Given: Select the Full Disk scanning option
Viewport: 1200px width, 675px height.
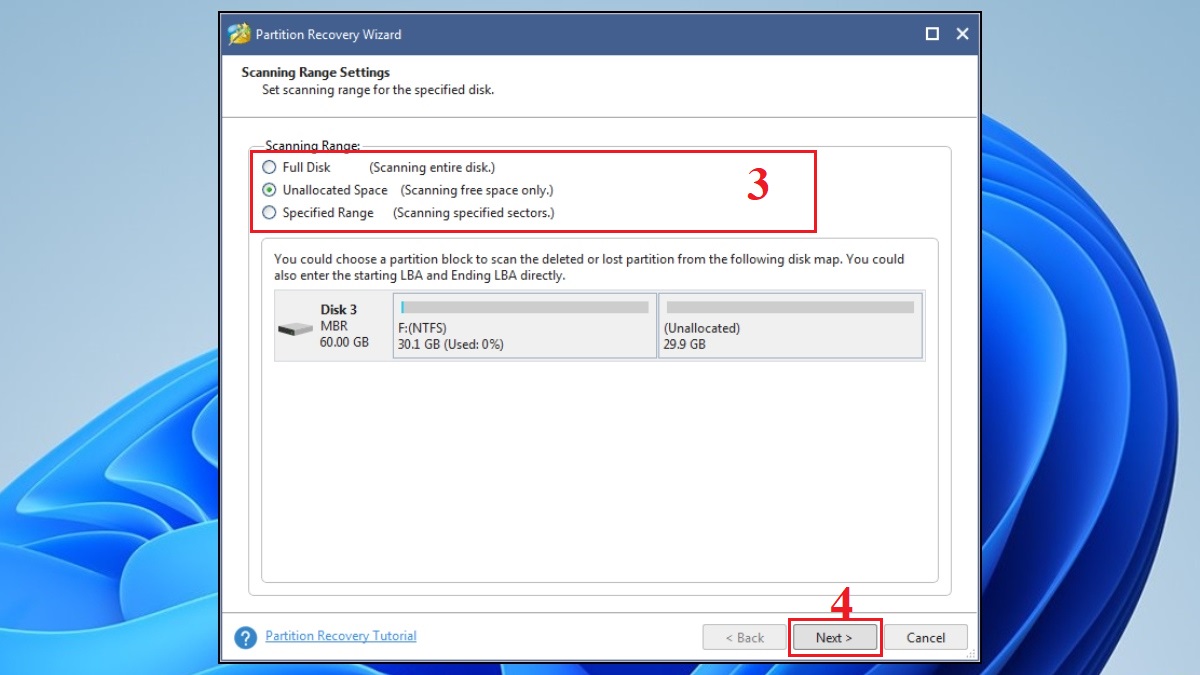Looking at the screenshot, I should click(269, 167).
